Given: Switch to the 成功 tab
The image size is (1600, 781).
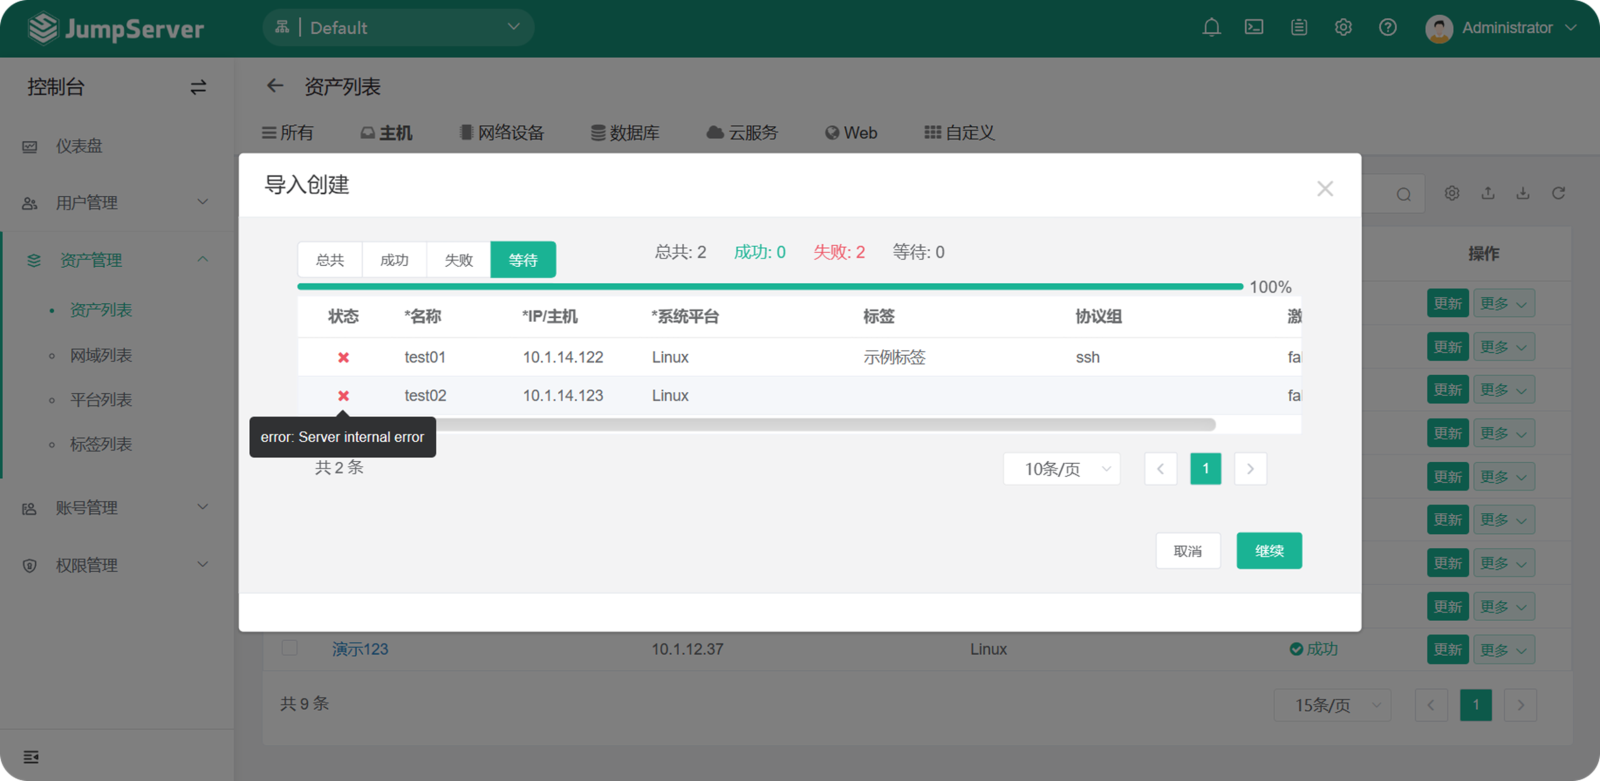Looking at the screenshot, I should tap(394, 260).
